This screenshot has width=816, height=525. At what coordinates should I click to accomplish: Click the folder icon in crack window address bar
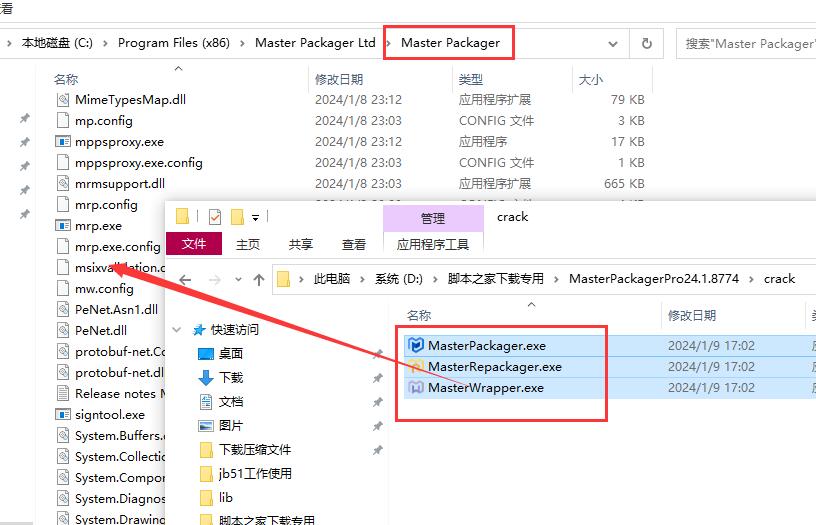point(283,279)
